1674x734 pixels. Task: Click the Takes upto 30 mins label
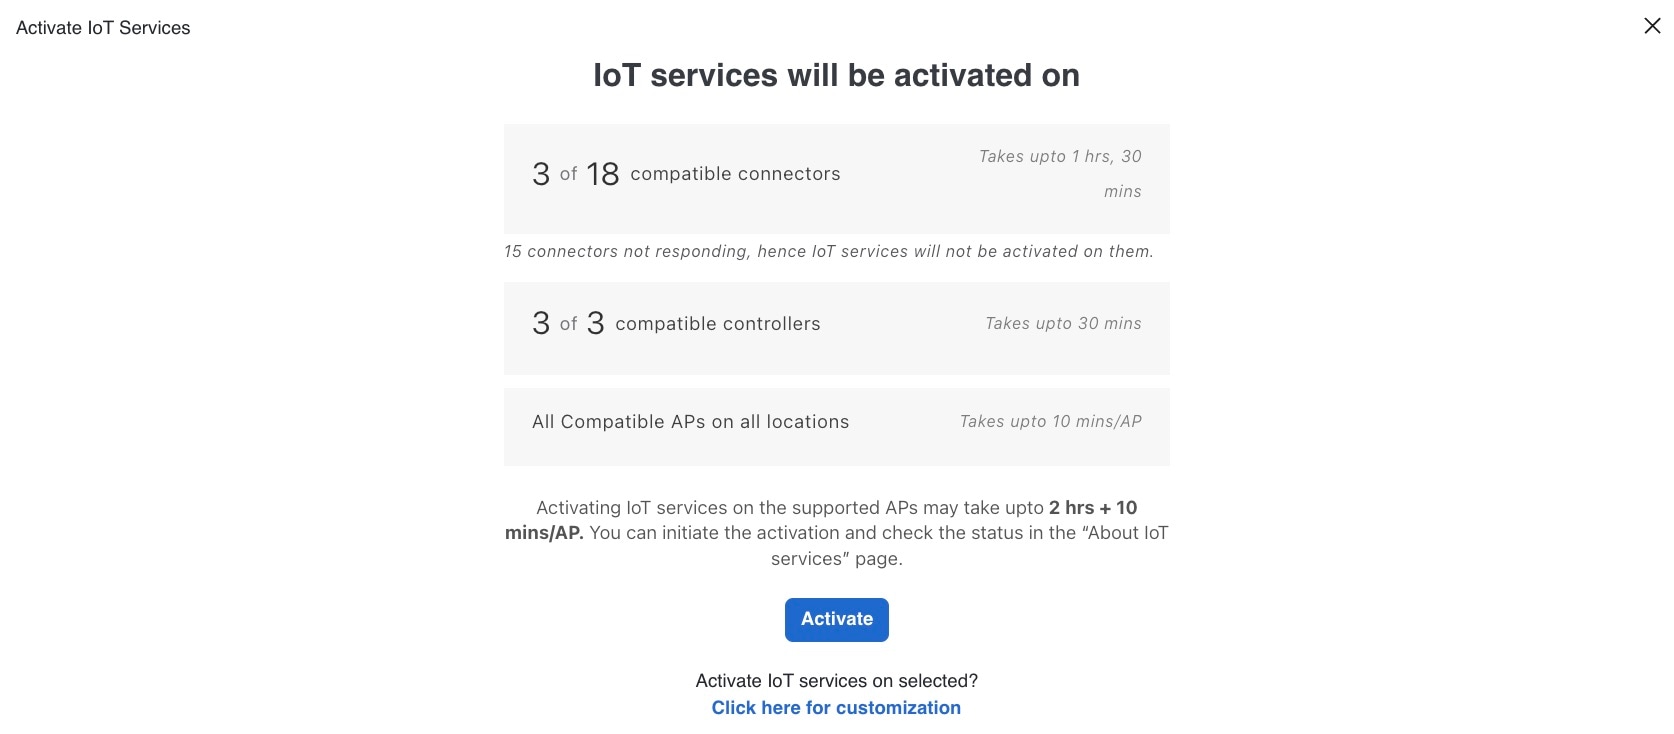pos(1063,324)
